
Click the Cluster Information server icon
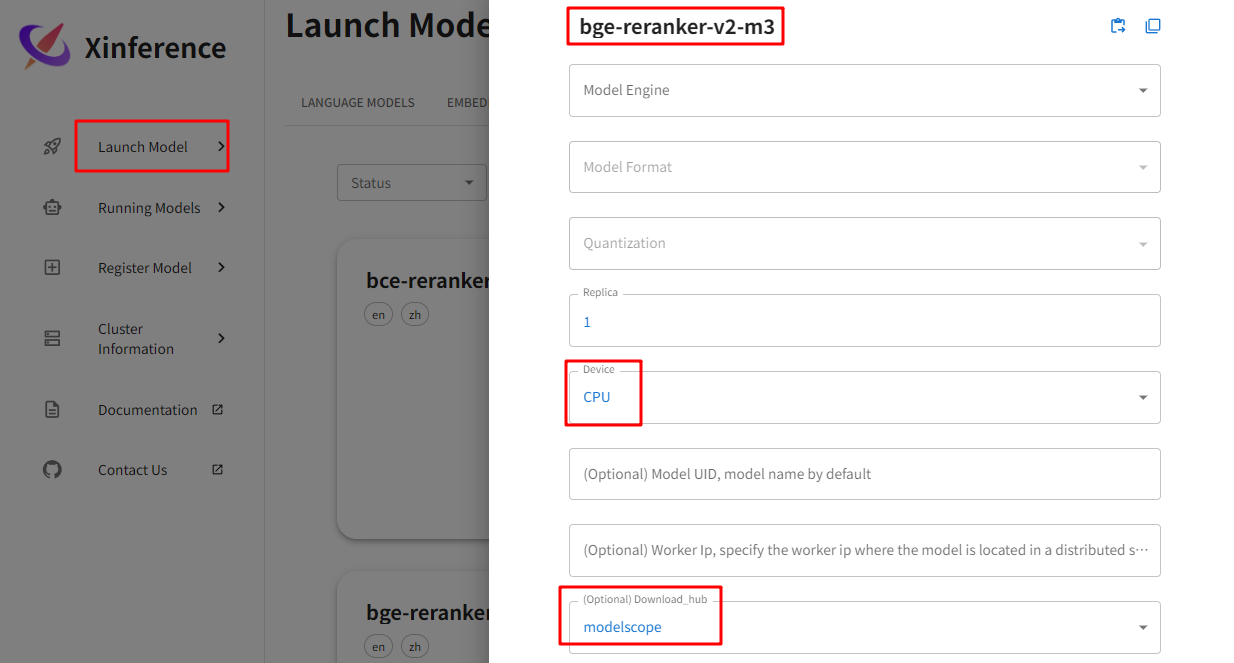(x=52, y=338)
